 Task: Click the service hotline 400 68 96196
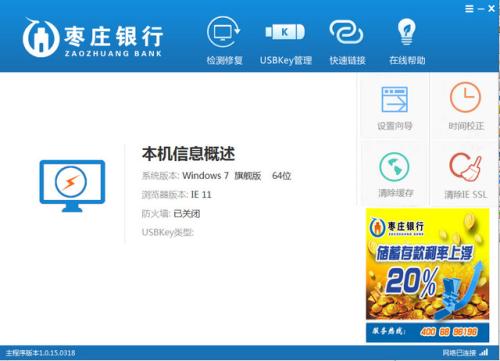click(449, 331)
